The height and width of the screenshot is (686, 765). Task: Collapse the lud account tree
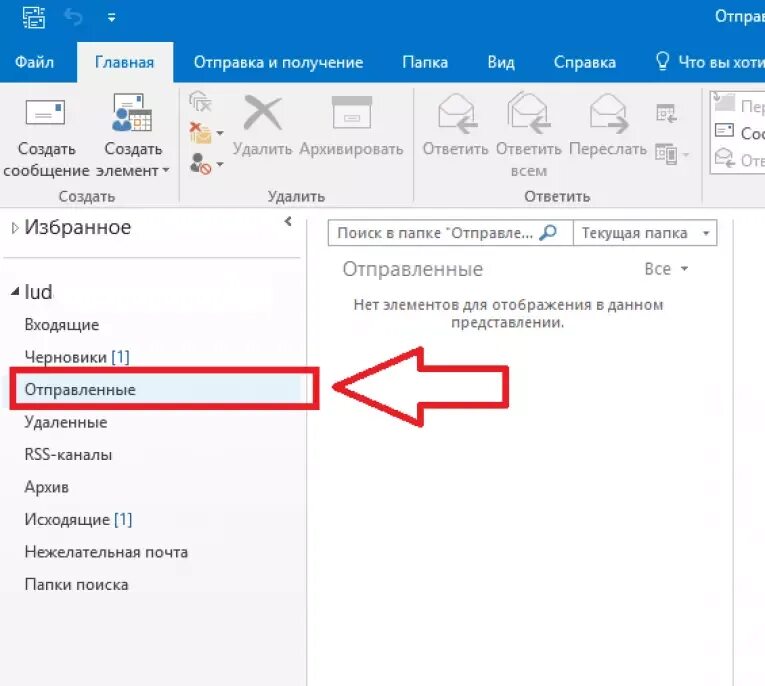click(15, 292)
